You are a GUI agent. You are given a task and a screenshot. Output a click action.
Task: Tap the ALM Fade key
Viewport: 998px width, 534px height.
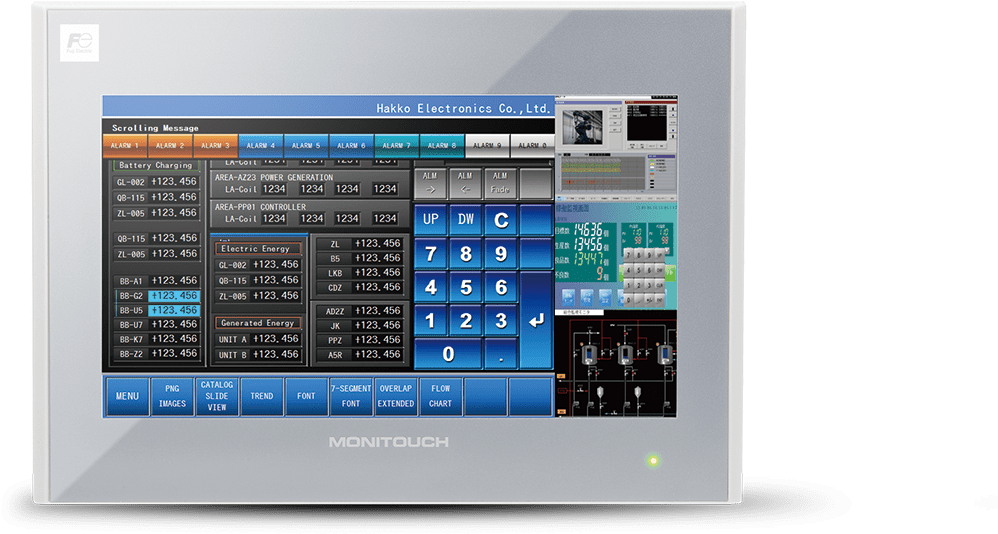[x=500, y=183]
